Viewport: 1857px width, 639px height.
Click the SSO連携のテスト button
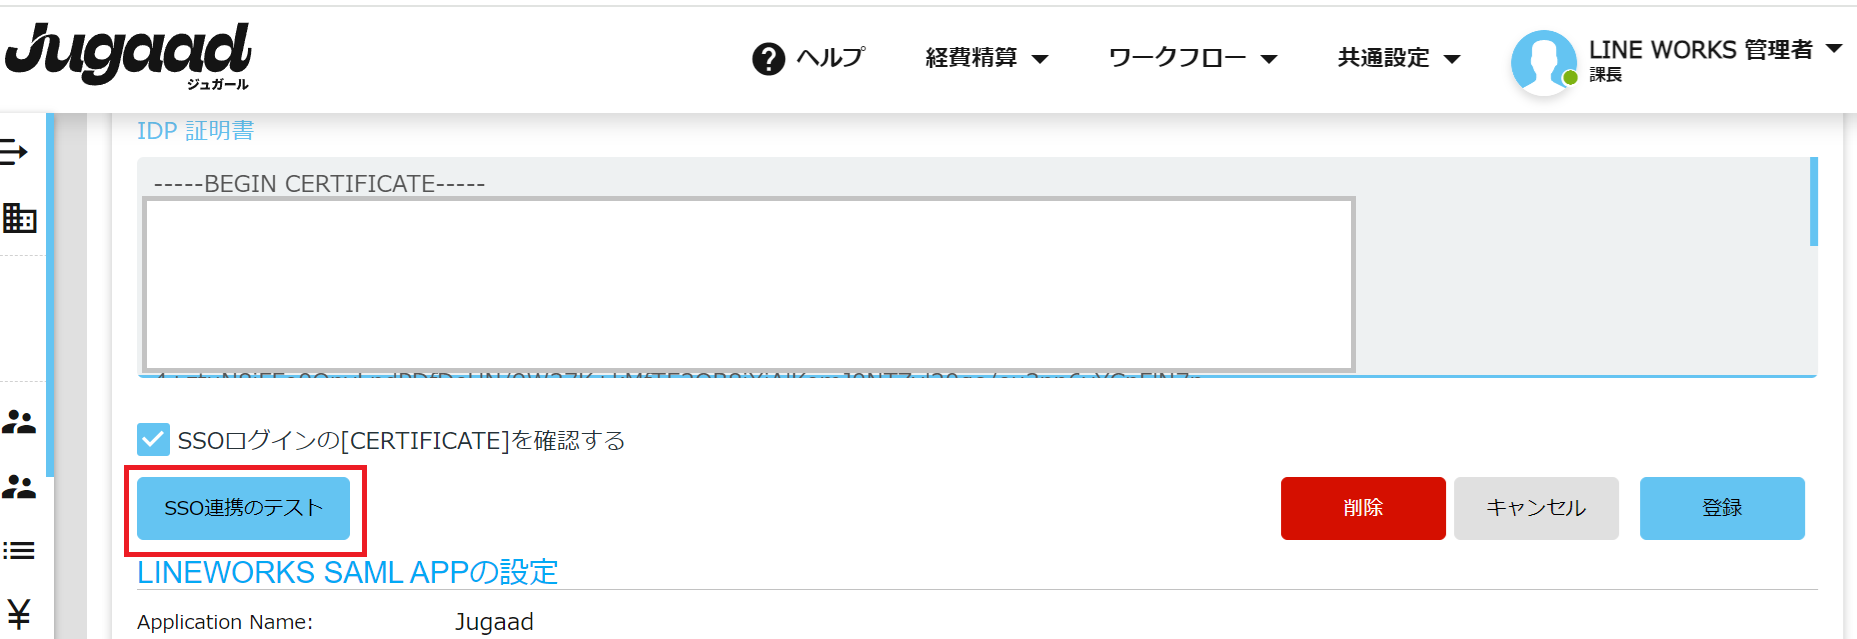(243, 508)
